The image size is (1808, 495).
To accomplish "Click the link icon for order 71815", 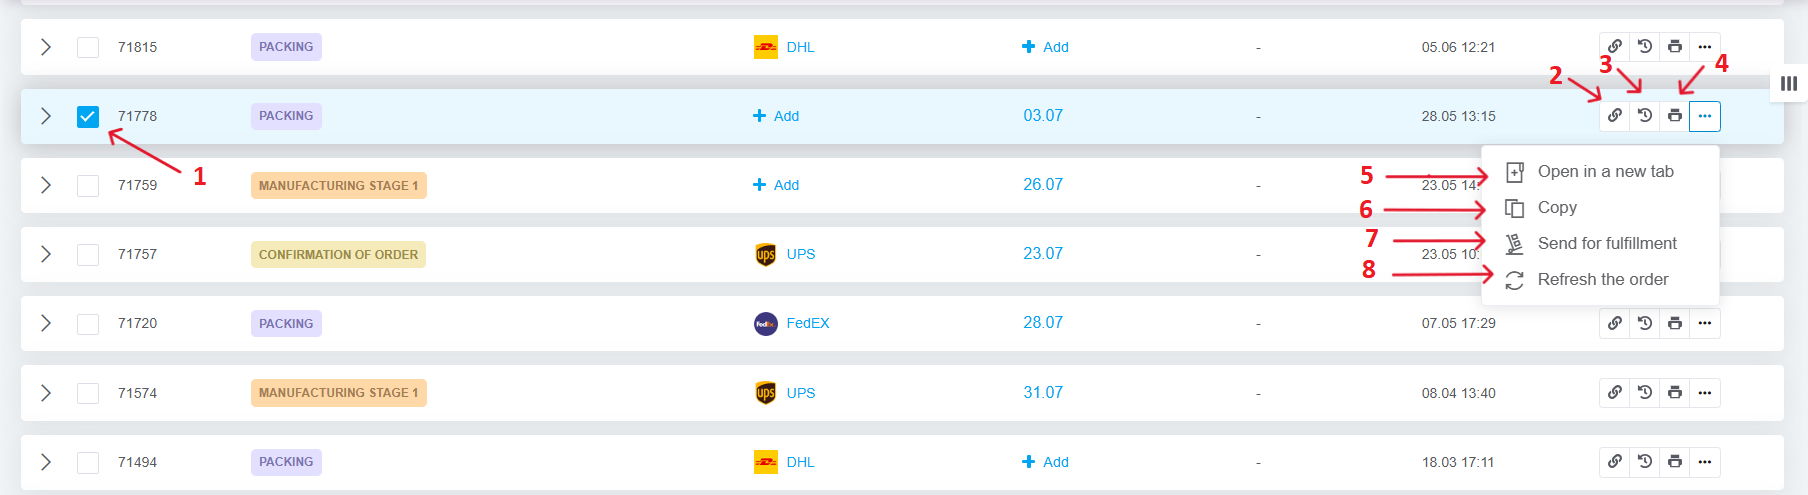I will coord(1615,47).
